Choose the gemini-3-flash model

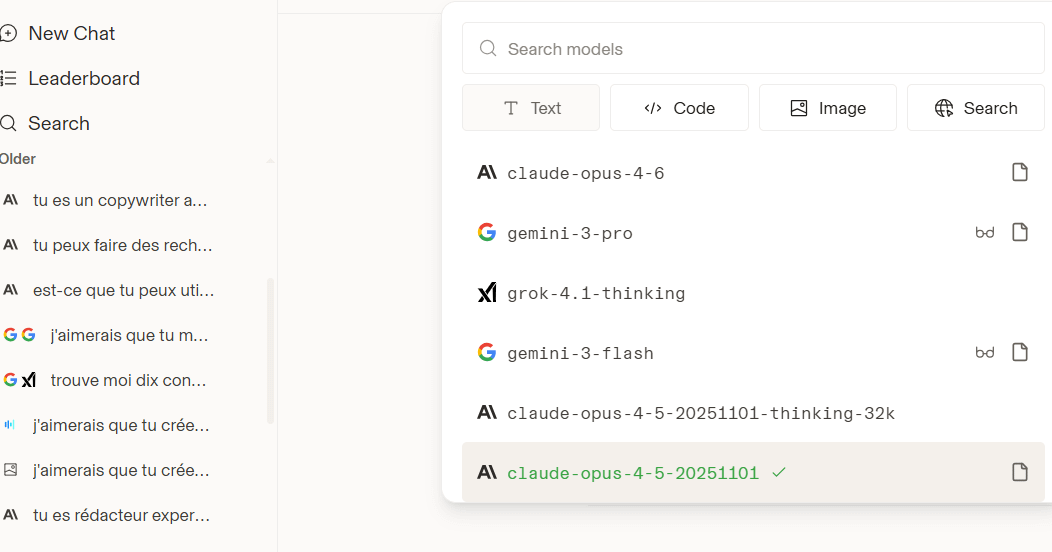tap(753, 353)
